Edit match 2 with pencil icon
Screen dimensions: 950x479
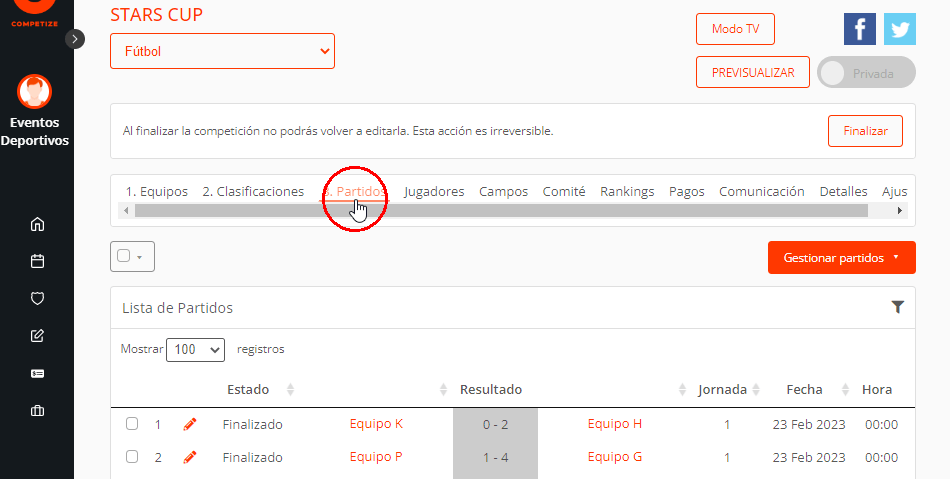190,457
